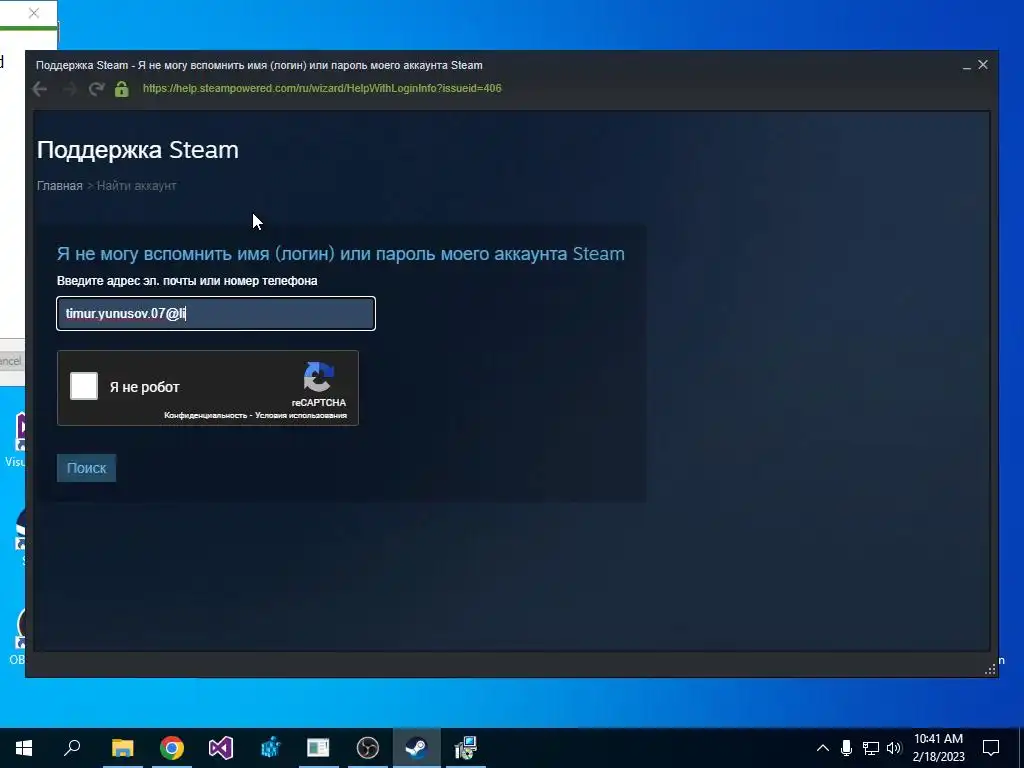Screen dimensions: 1024x768
Task: Open the volume speaker tray icon
Action: point(894,748)
